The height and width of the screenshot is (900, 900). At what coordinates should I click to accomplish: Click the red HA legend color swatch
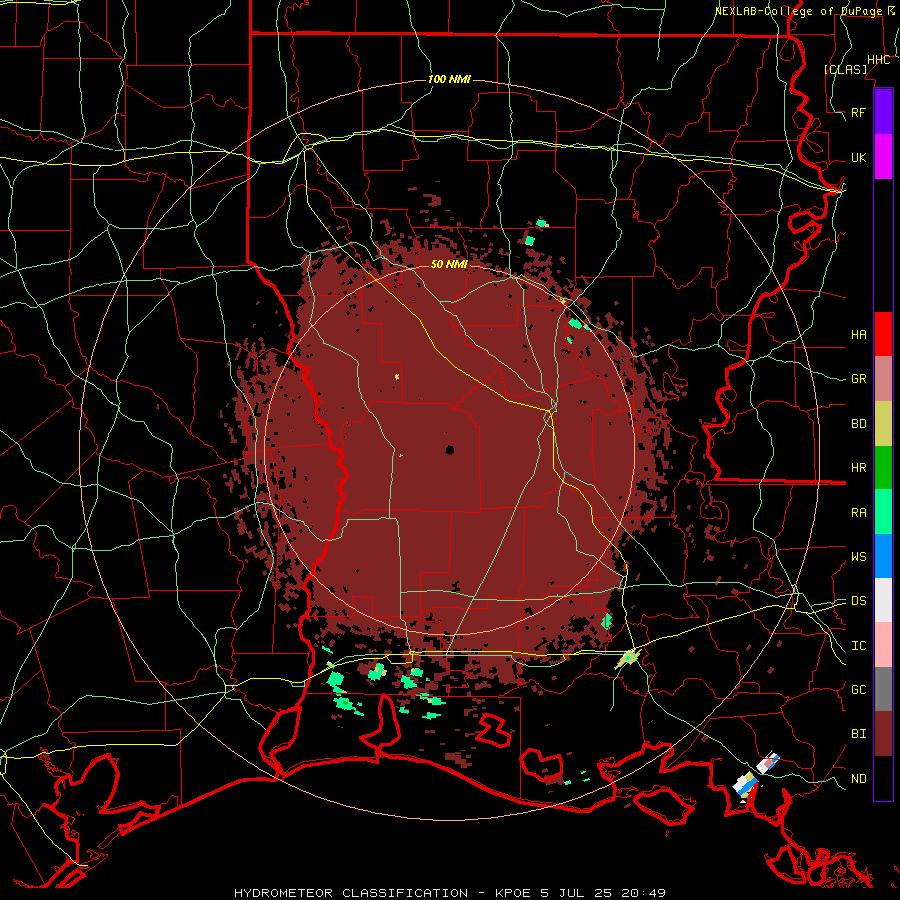point(883,334)
